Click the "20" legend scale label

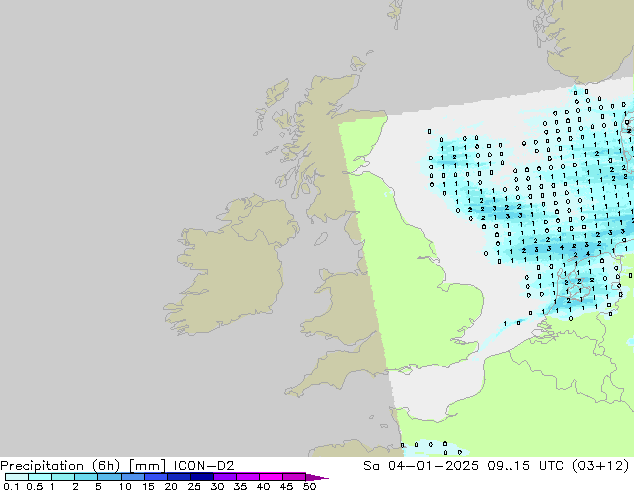tap(171, 486)
